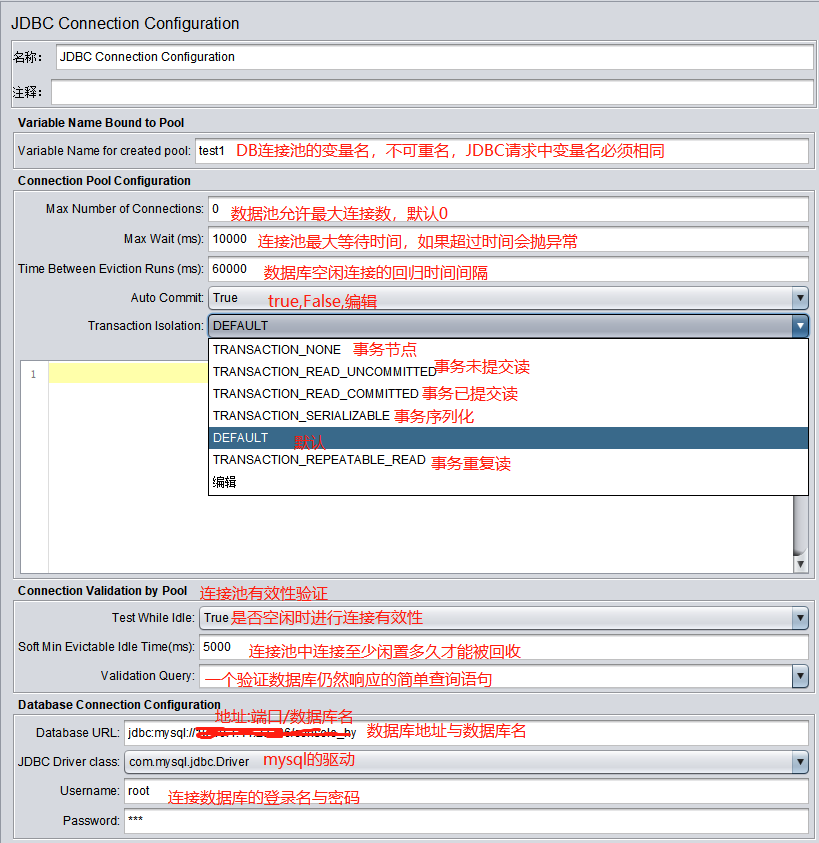Click the editor vertical scrollbar thumb

click(x=800, y=526)
